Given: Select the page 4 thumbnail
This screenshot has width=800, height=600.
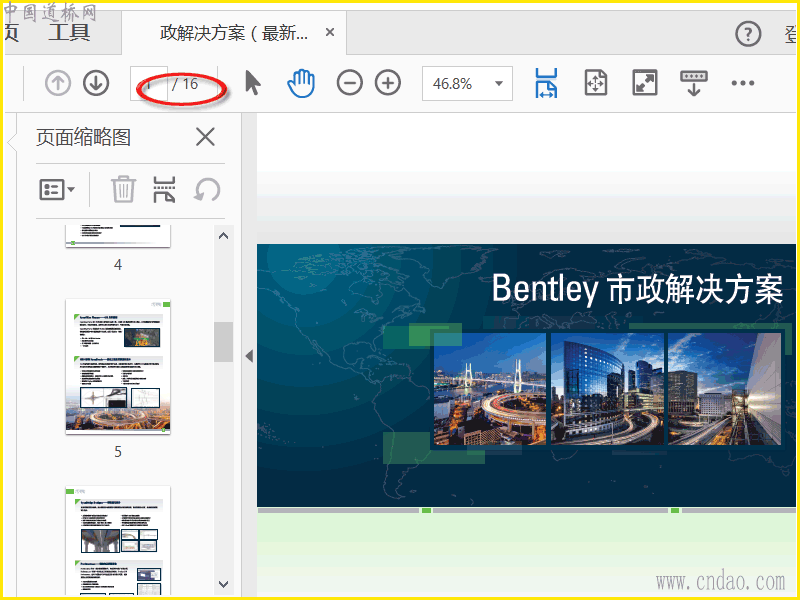Looking at the screenshot, I should coord(118,236).
